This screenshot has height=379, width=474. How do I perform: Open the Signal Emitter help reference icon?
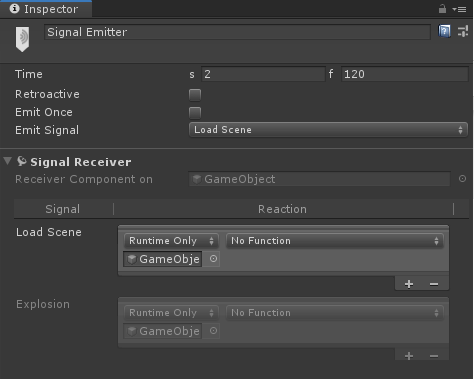[x=444, y=31]
